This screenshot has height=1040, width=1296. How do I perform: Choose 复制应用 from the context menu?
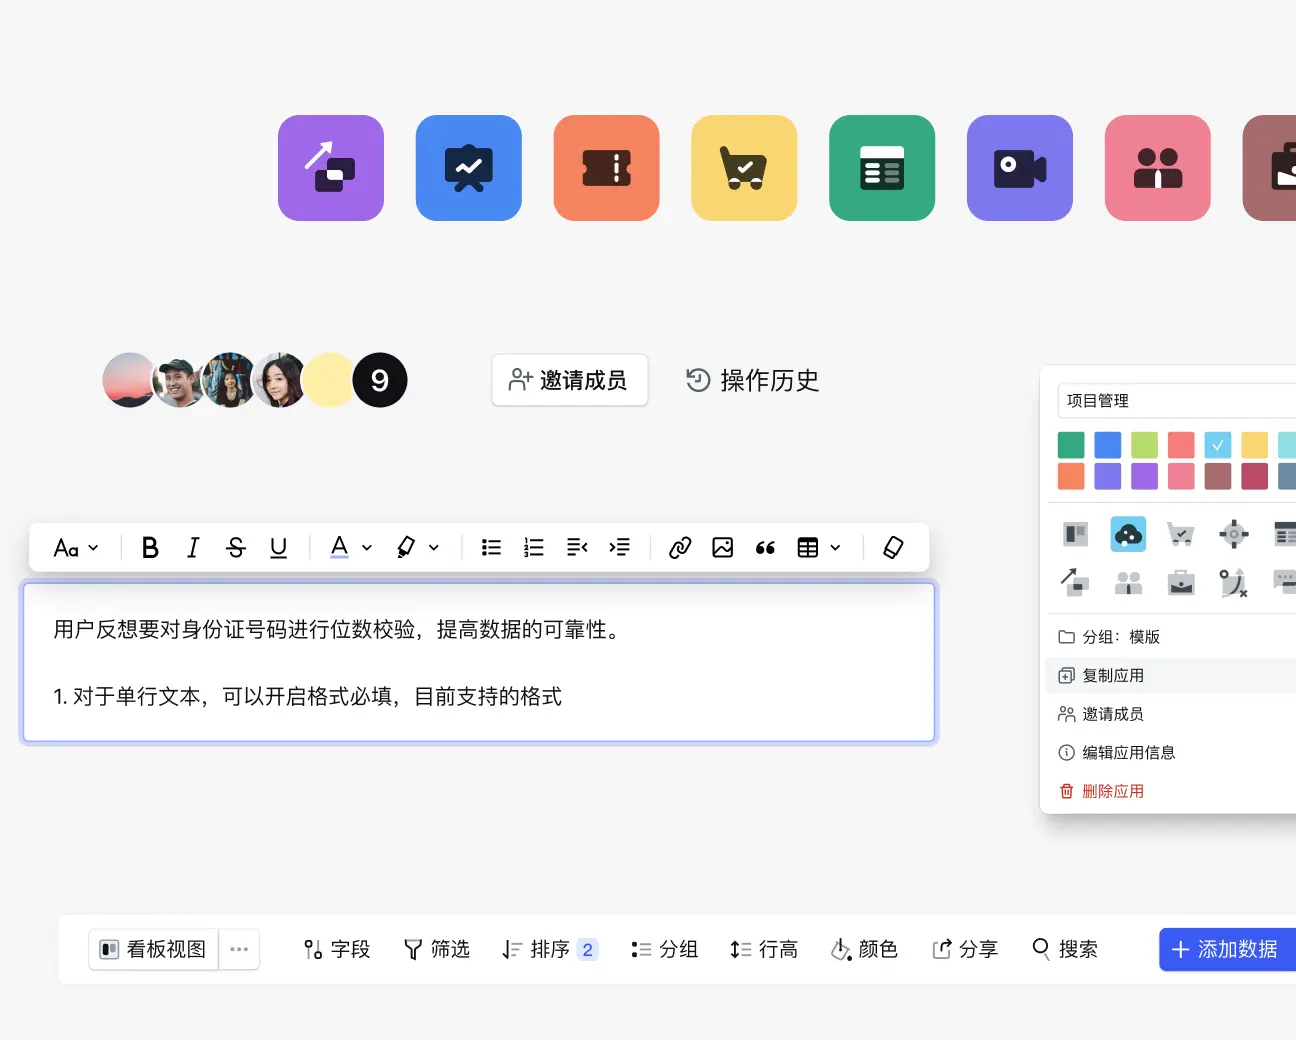(1113, 676)
